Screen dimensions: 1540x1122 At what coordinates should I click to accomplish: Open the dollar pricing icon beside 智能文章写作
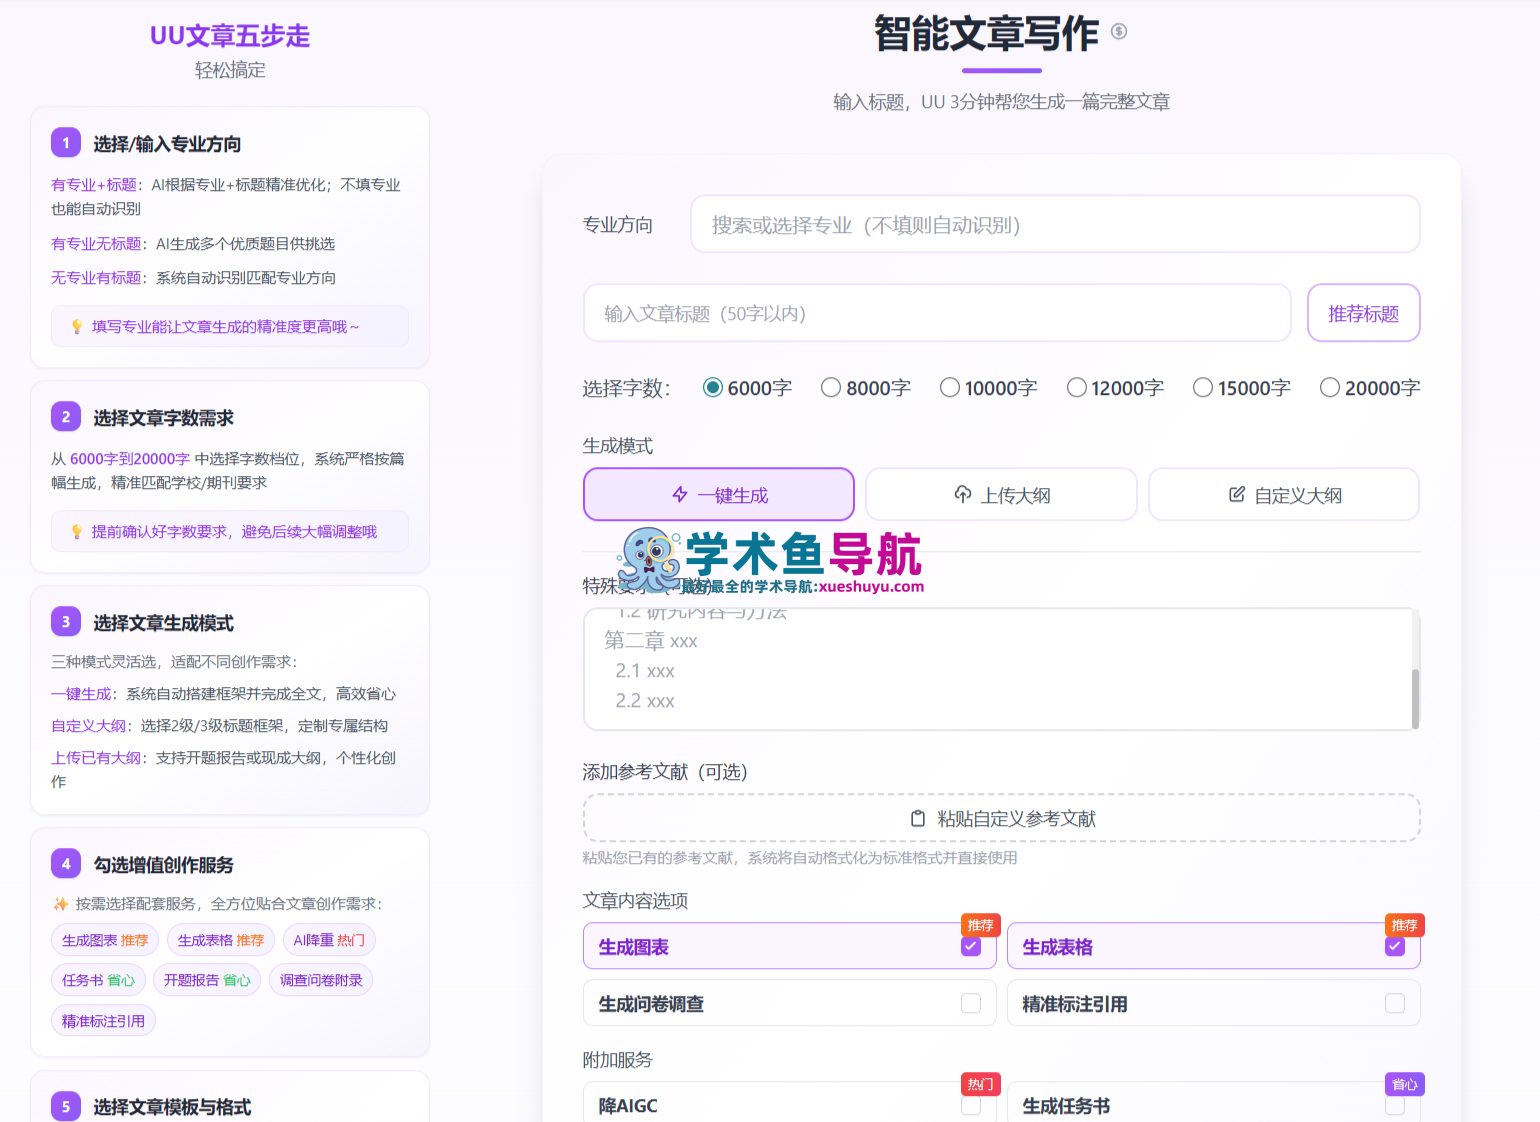(x=1119, y=31)
